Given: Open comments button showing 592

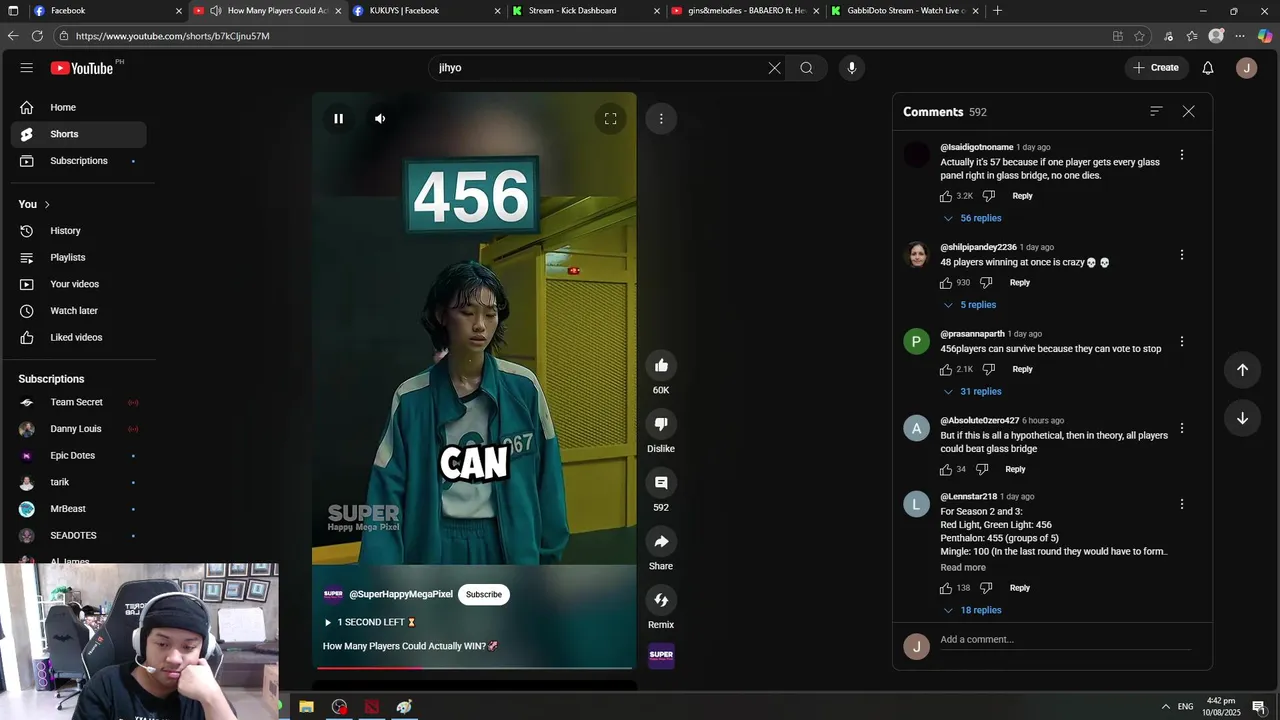Looking at the screenshot, I should [661, 483].
